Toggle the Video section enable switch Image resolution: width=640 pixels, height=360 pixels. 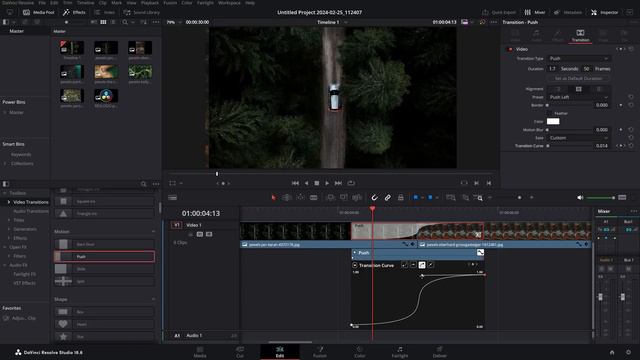[x=510, y=49]
